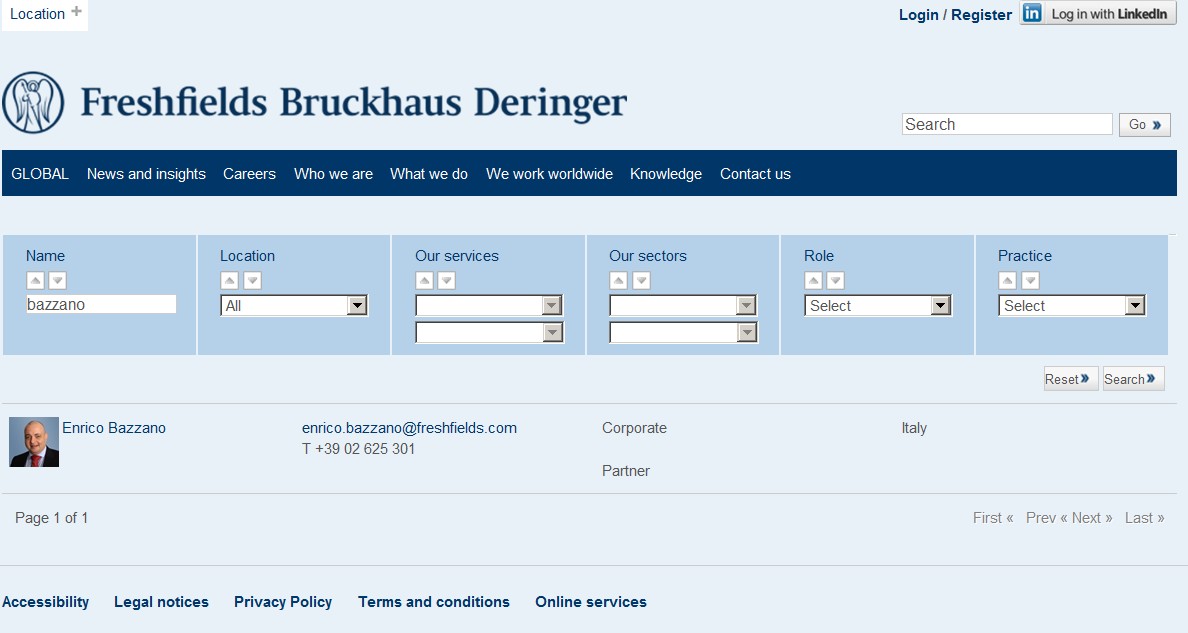Viewport: 1188px width, 633px height.
Task: Click the people Search button
Action: pos(1133,379)
